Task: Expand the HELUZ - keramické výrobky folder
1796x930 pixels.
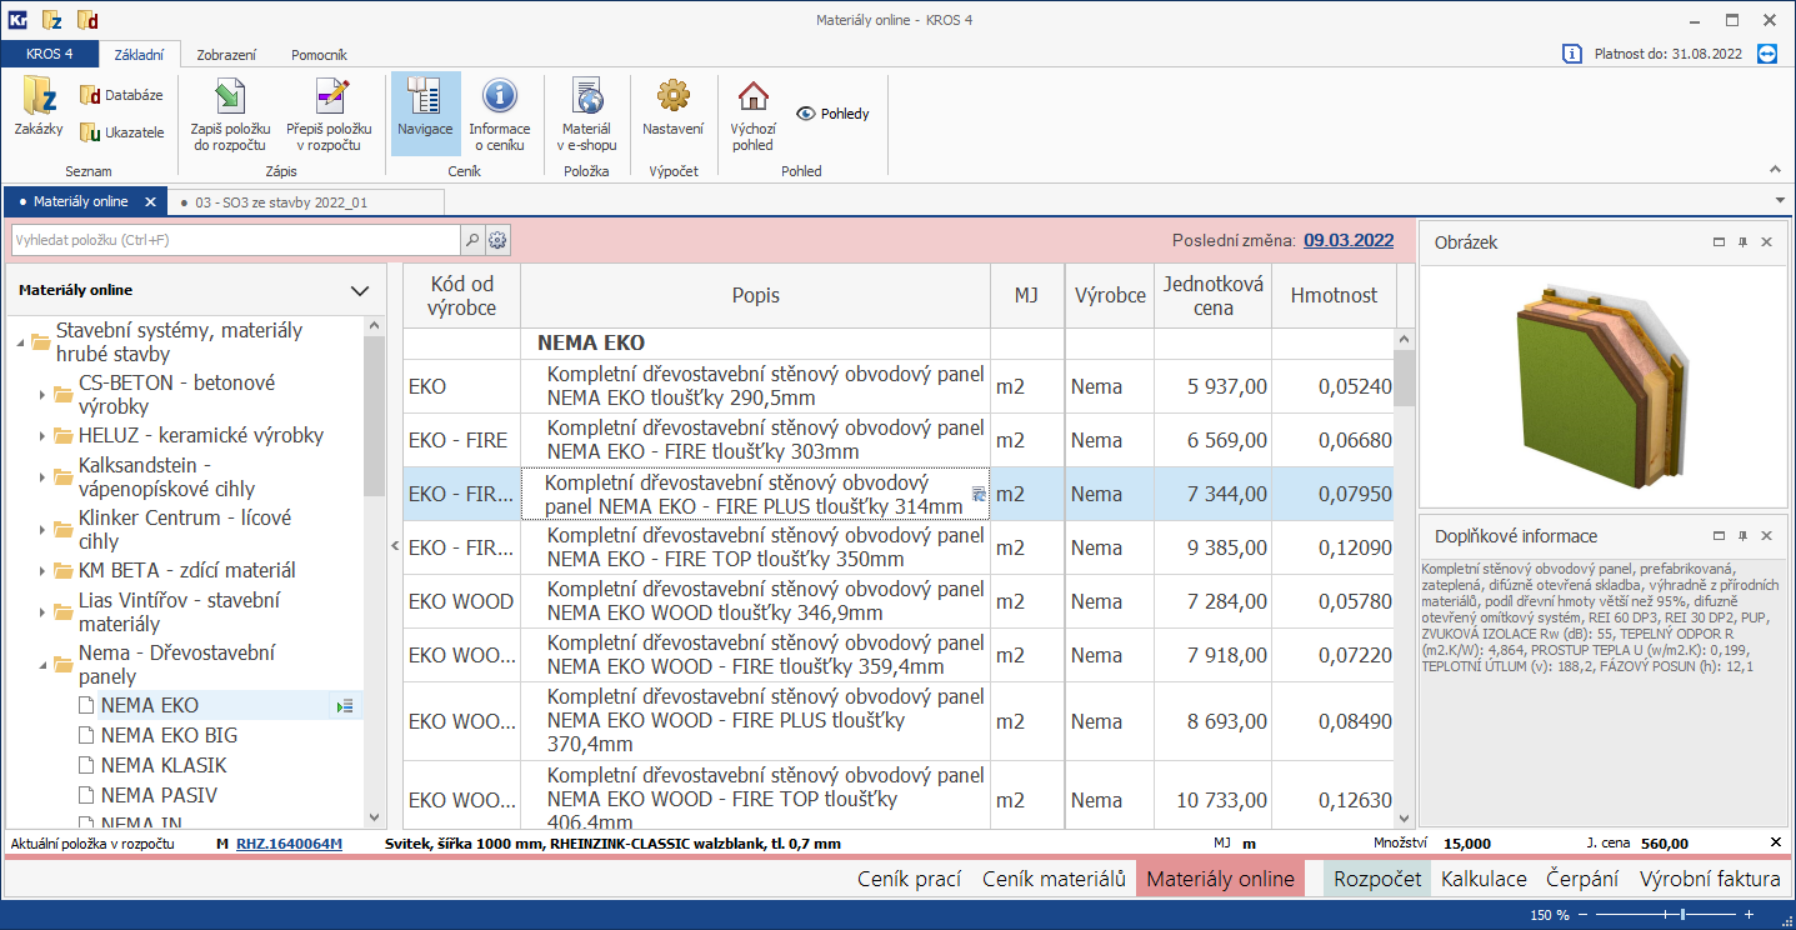Action: [x=42, y=436]
